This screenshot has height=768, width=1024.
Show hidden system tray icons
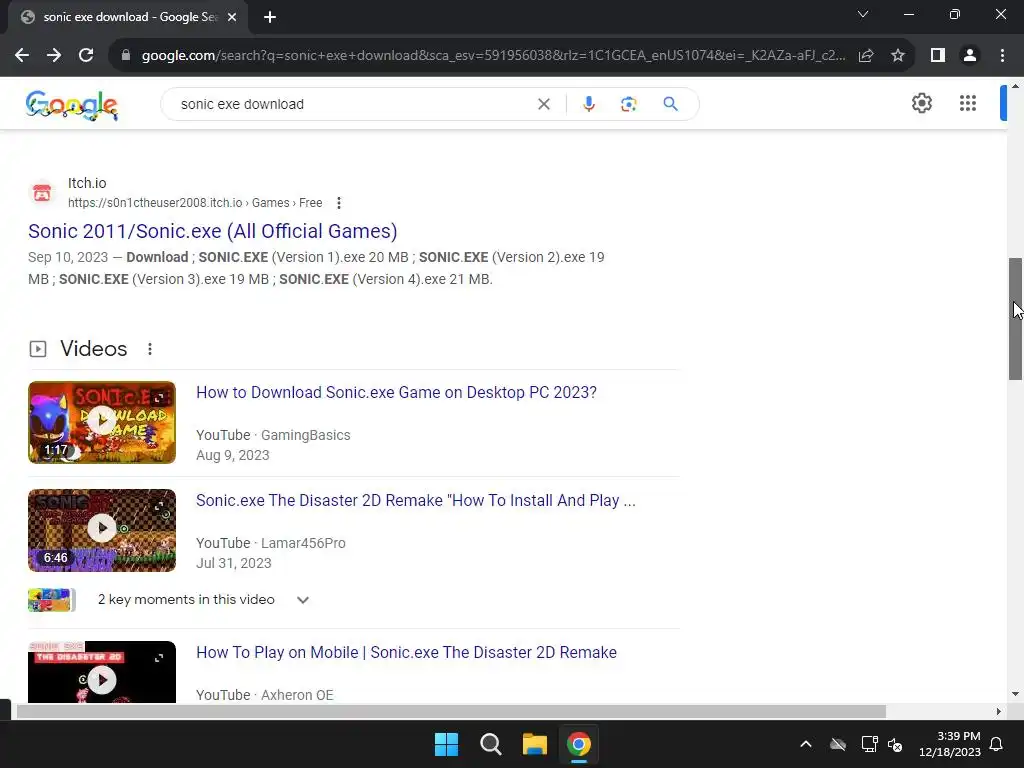(806, 744)
